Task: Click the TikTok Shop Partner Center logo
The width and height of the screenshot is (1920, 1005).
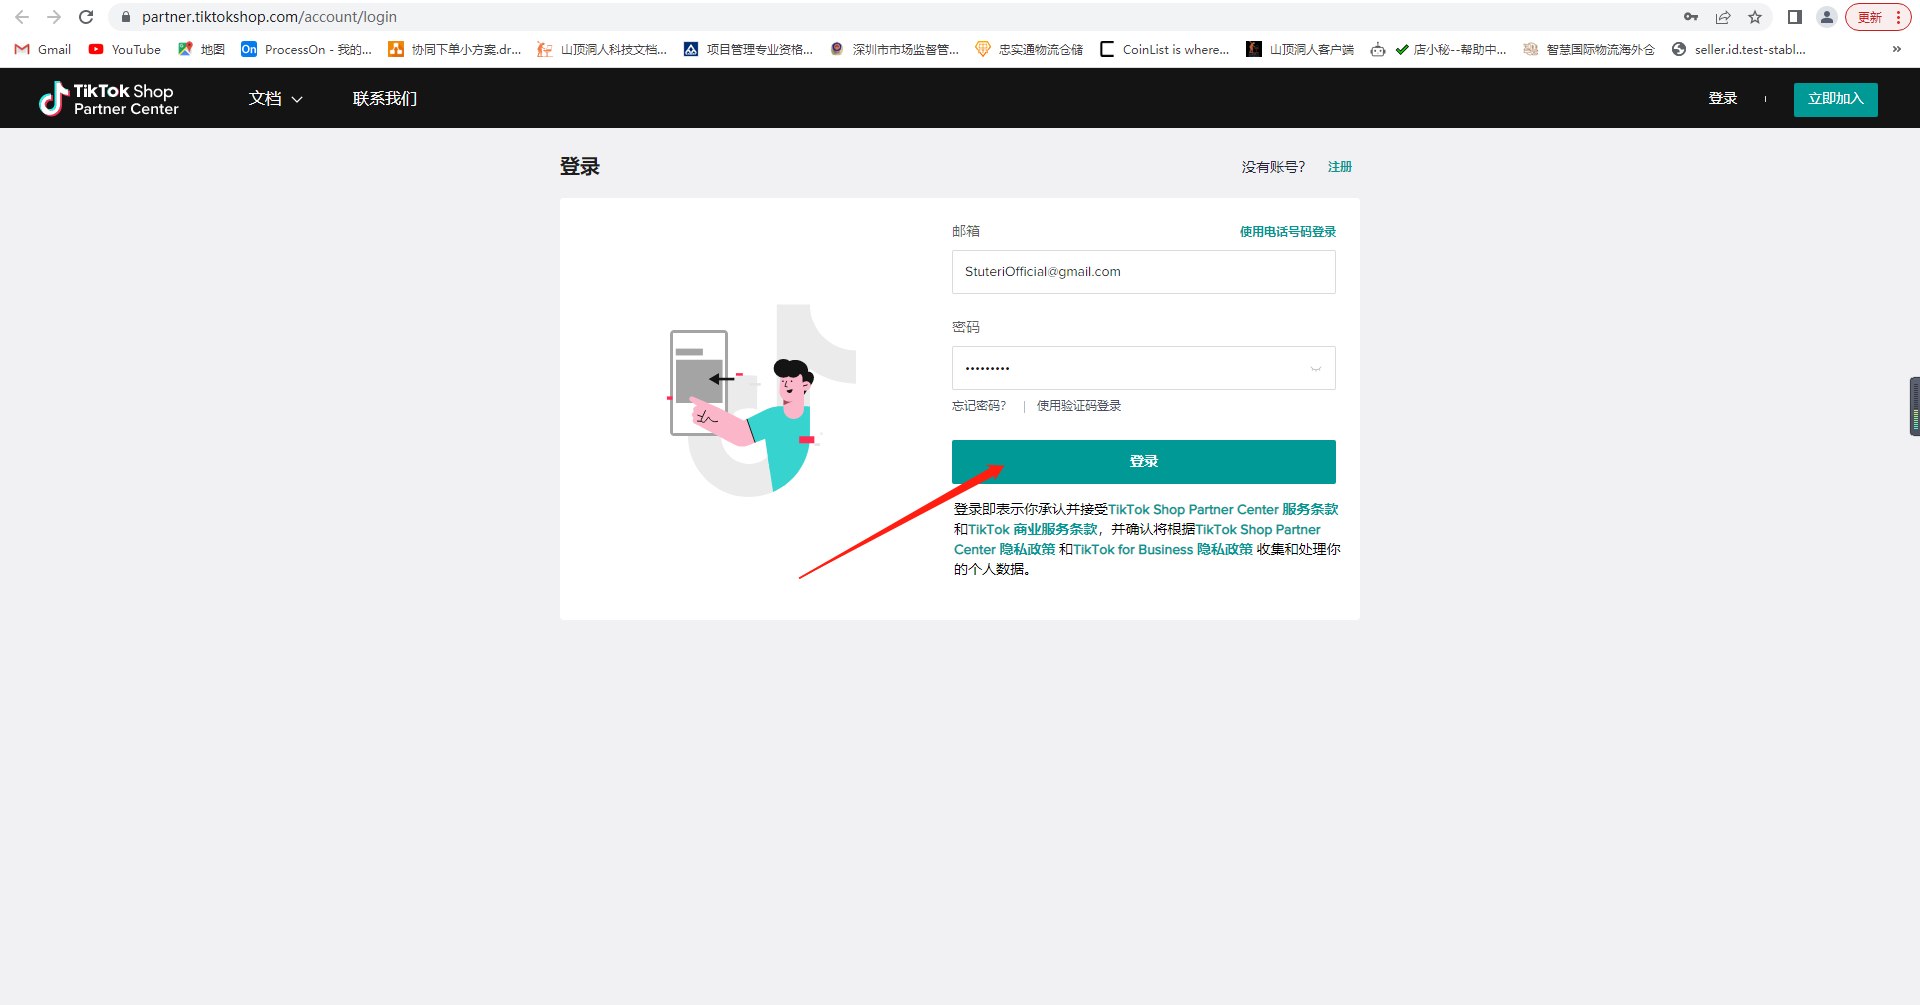Action: tap(108, 99)
